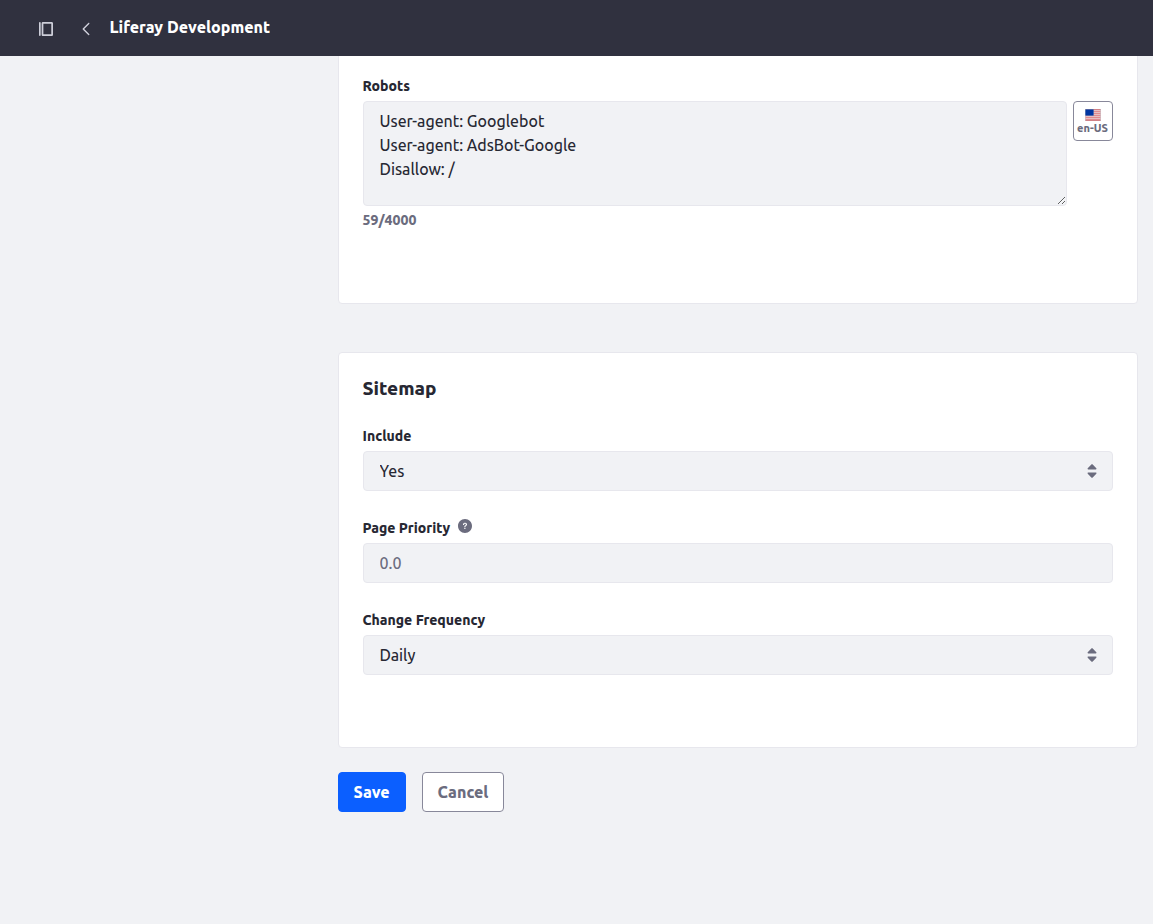1153x924 pixels.
Task: Click the Include field label
Action: coord(387,436)
